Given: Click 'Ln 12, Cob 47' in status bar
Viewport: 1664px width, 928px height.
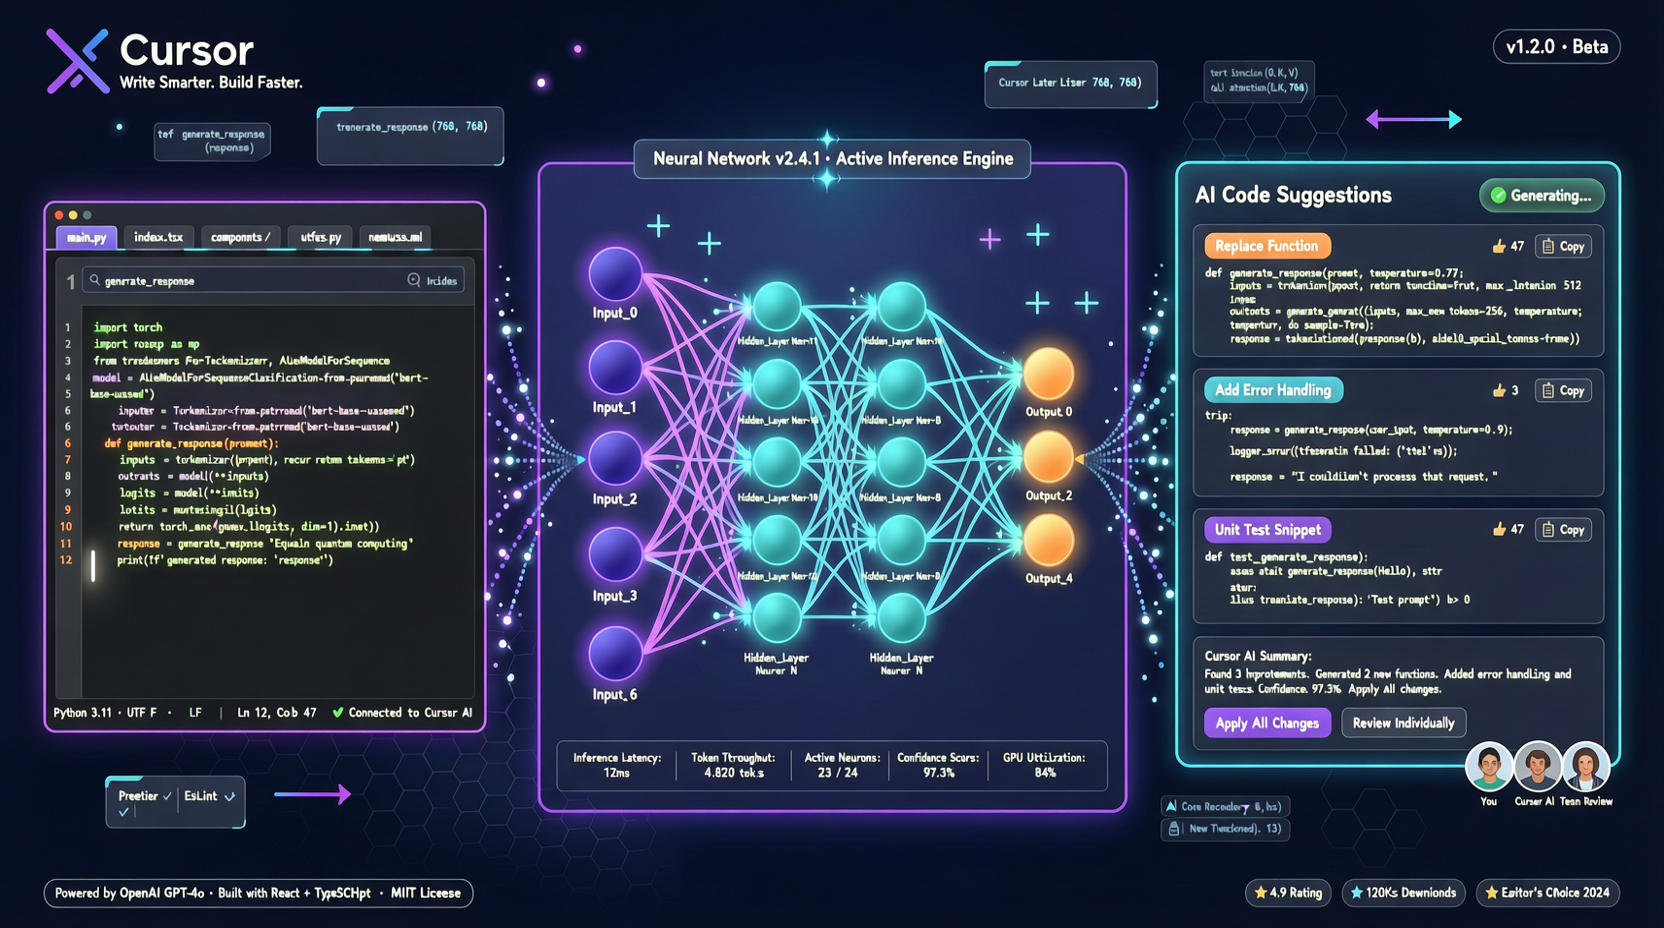Looking at the screenshot, I should pos(277,713).
